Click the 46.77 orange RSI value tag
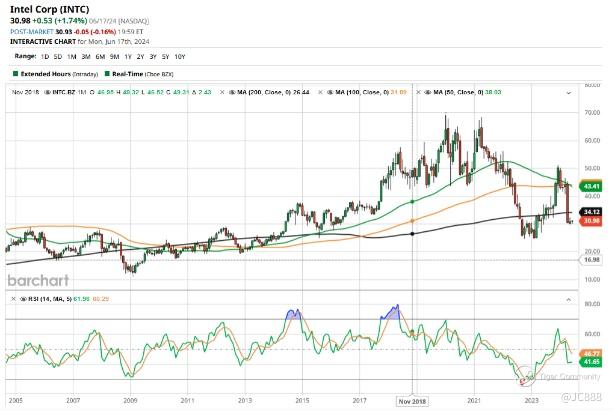 click(x=591, y=354)
